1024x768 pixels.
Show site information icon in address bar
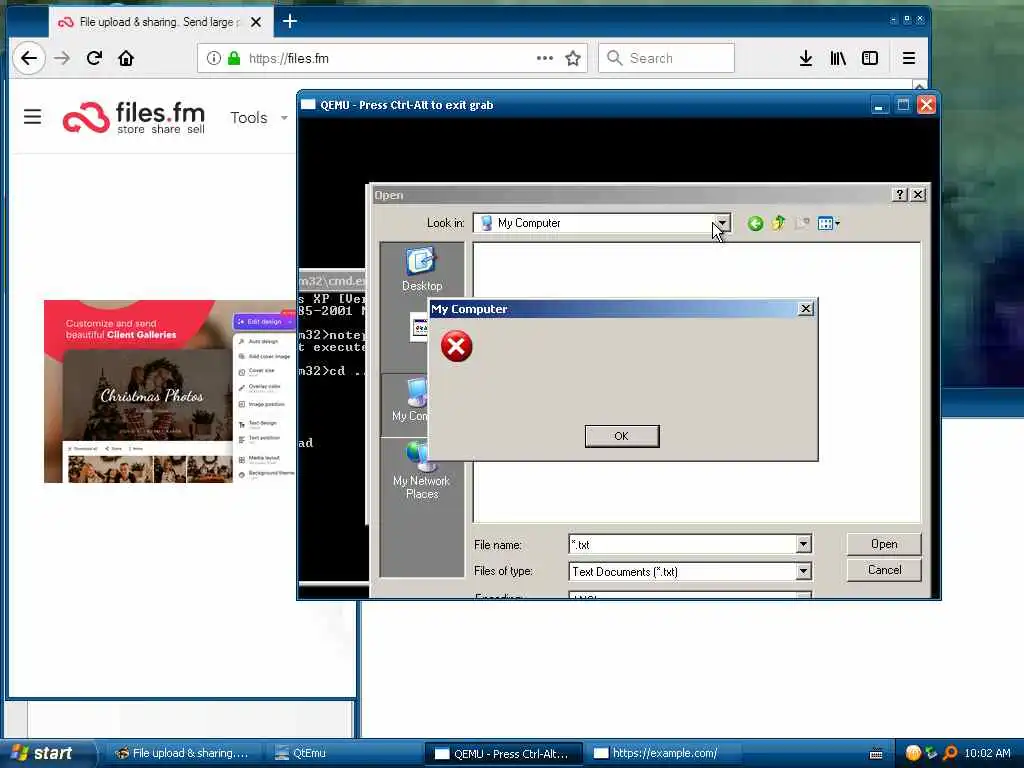(x=213, y=58)
